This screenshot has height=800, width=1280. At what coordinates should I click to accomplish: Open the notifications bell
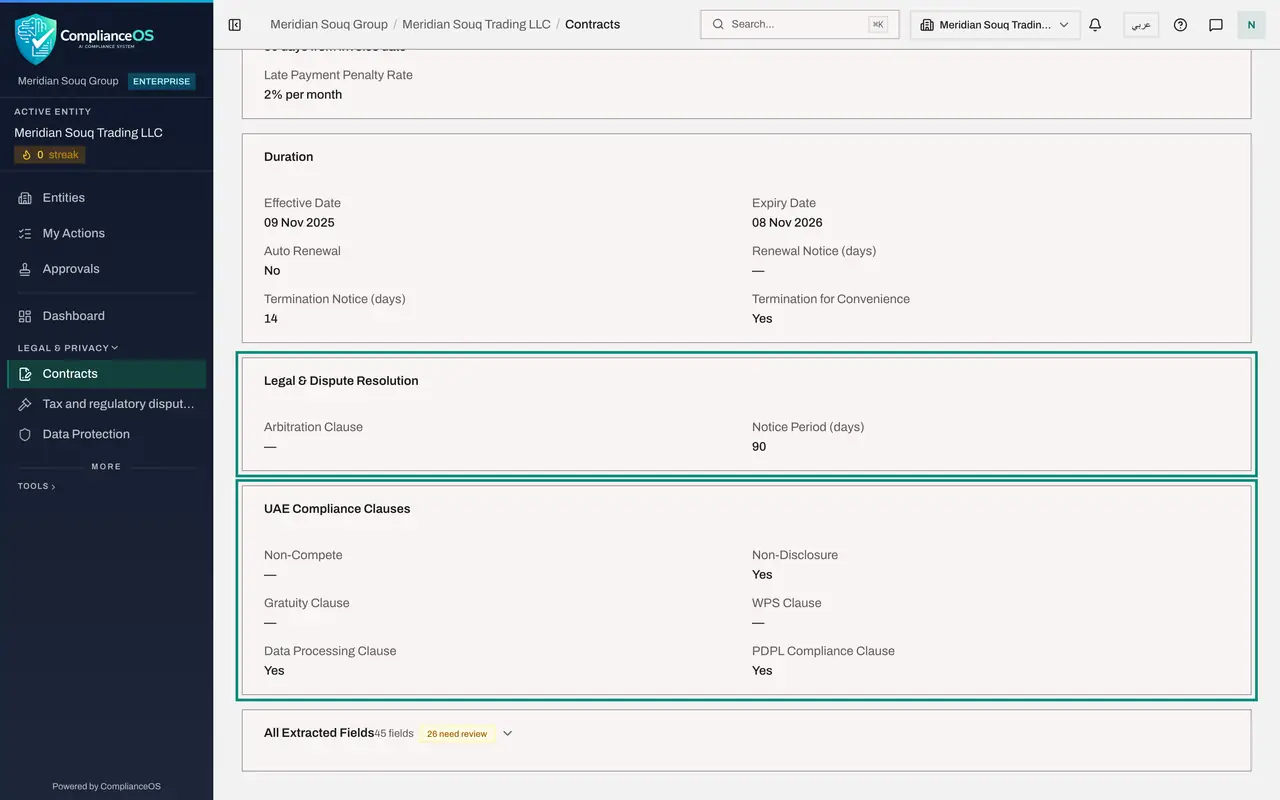(x=1095, y=24)
